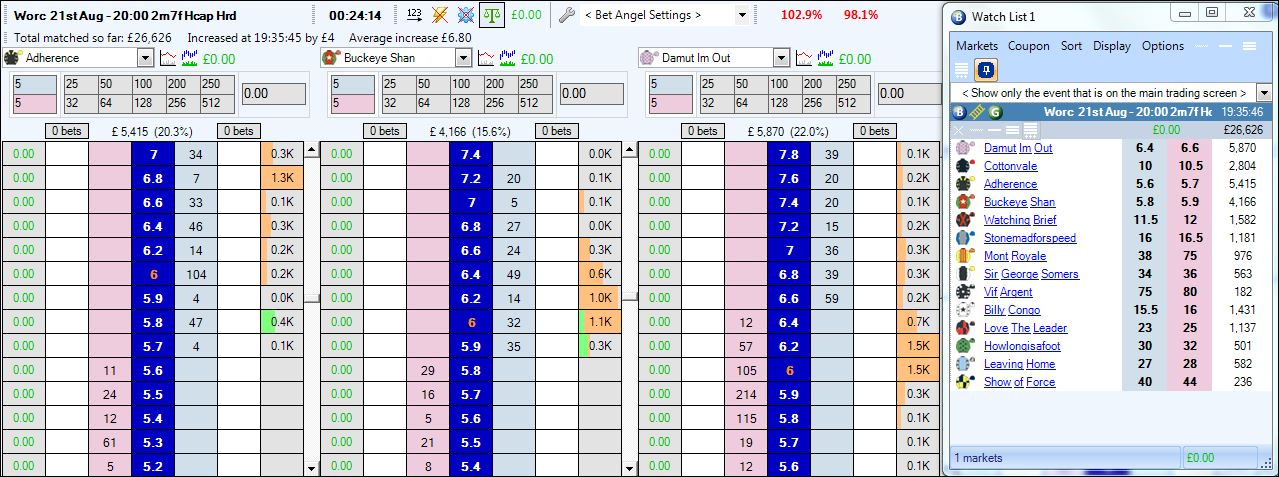Toggle the blue pin button in Watch List
The image size is (1279, 477).
click(988, 70)
